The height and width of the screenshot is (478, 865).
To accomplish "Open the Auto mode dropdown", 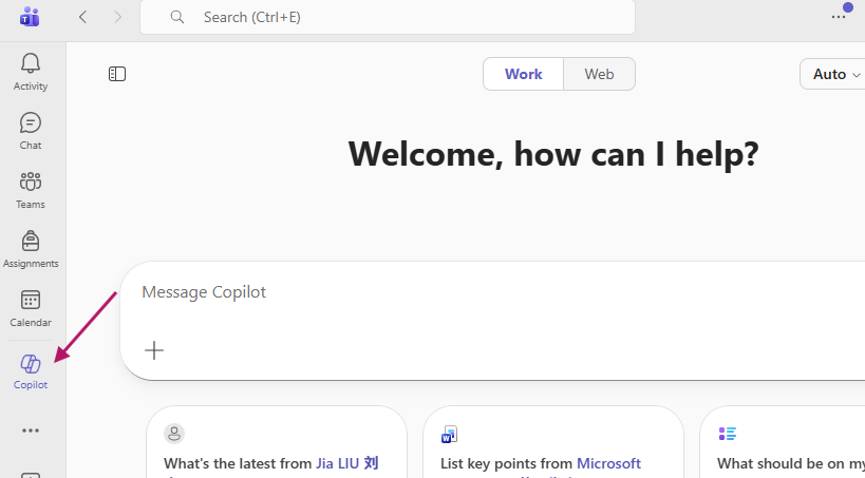I will [x=833, y=74].
